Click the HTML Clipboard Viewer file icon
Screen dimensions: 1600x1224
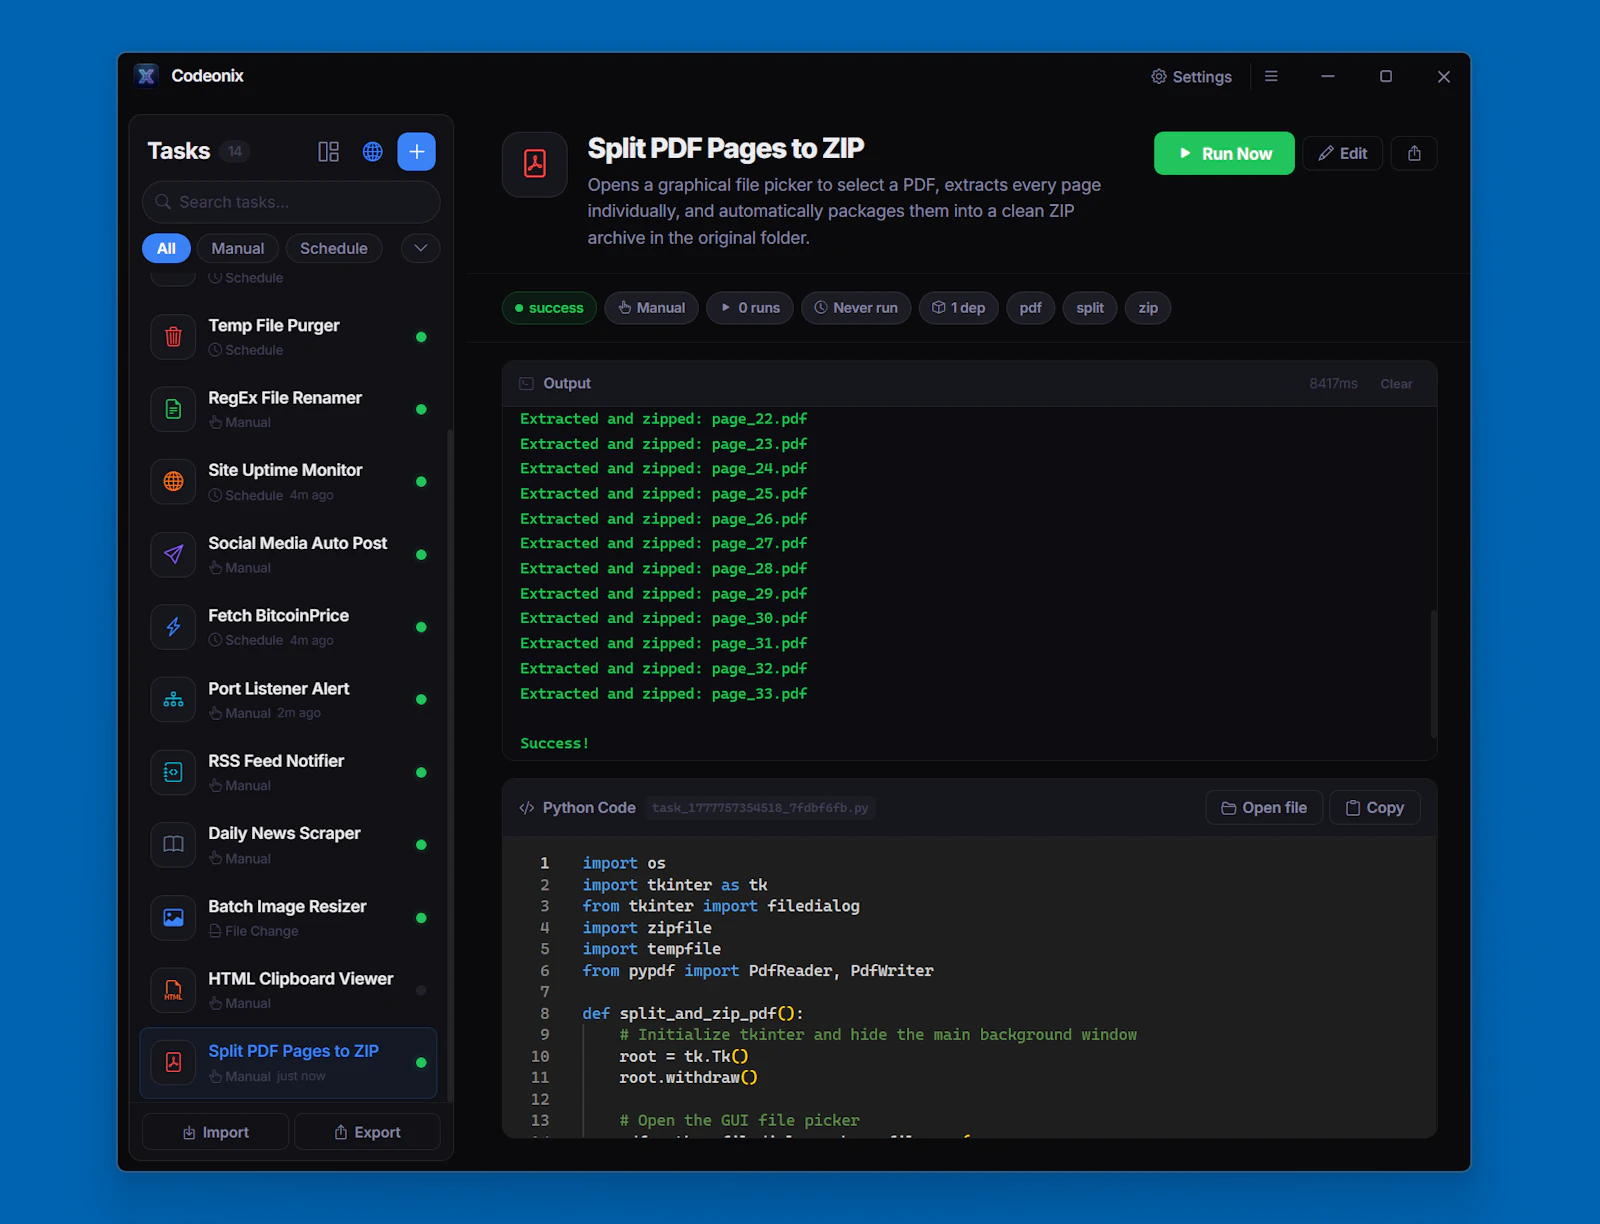(x=173, y=990)
